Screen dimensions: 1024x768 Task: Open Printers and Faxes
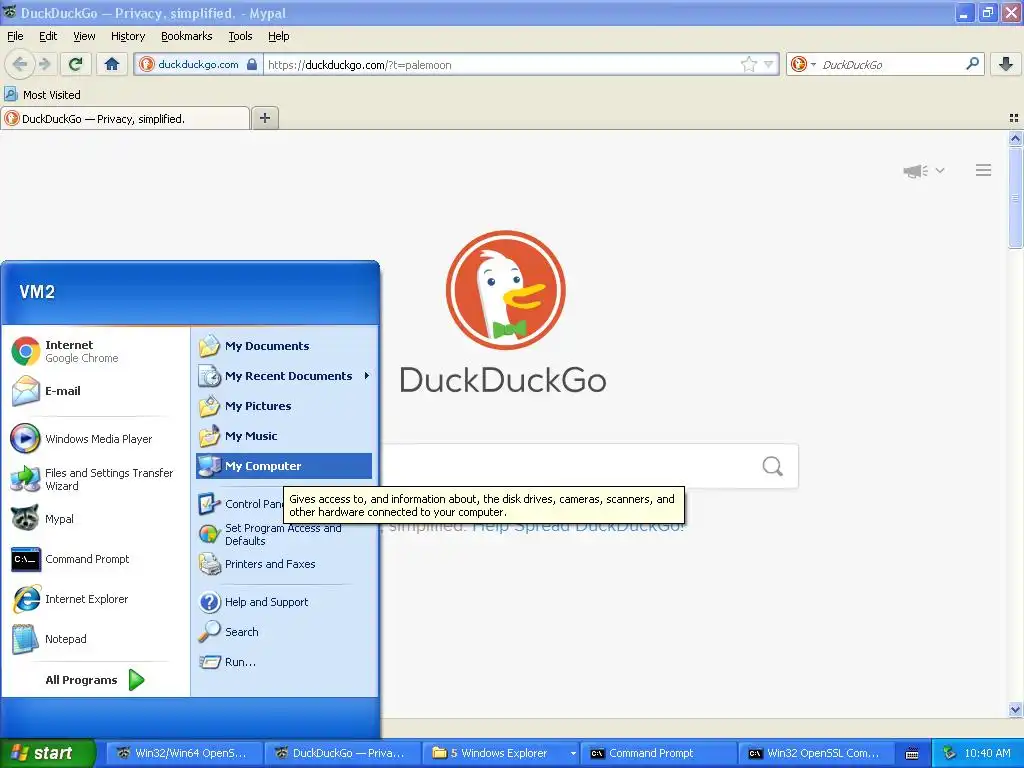coord(284,564)
